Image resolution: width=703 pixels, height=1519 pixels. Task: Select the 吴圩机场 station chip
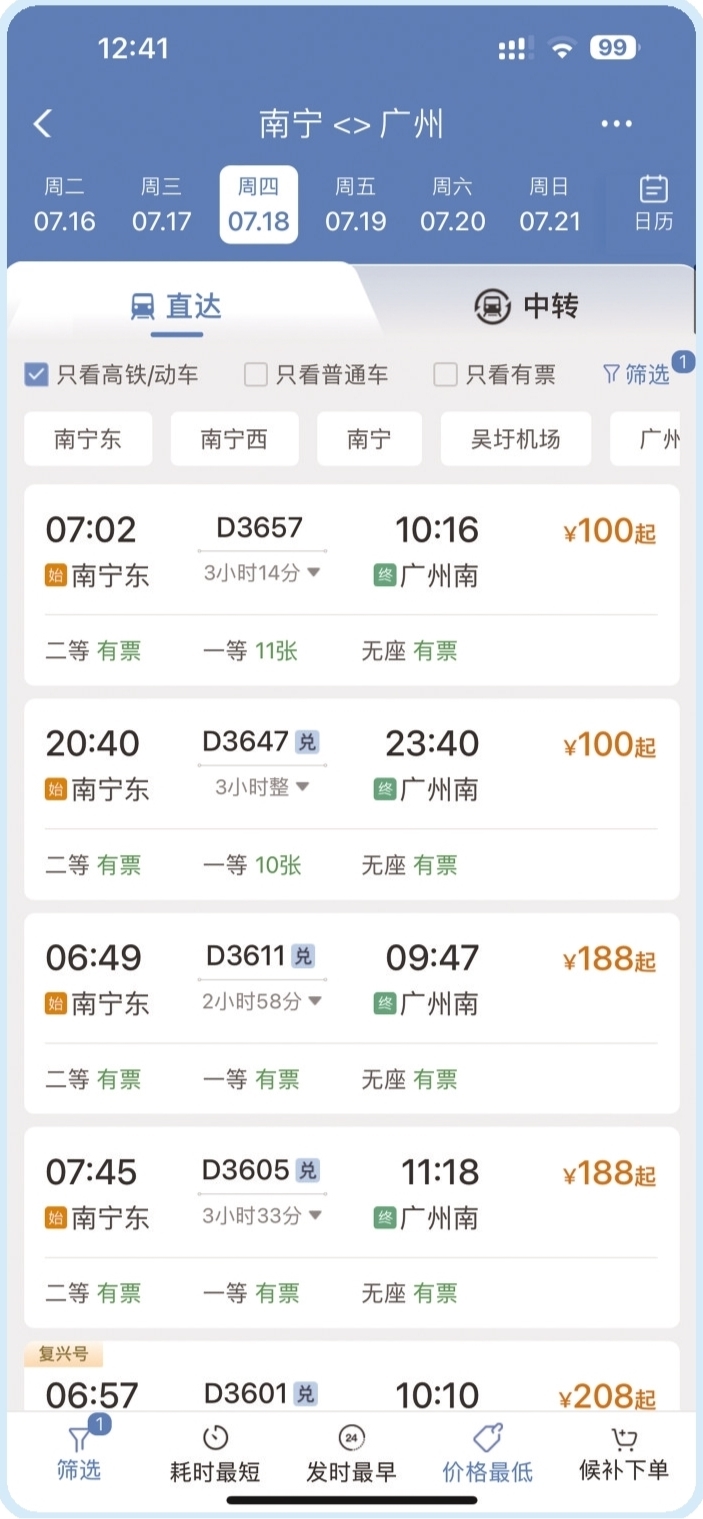(x=515, y=439)
